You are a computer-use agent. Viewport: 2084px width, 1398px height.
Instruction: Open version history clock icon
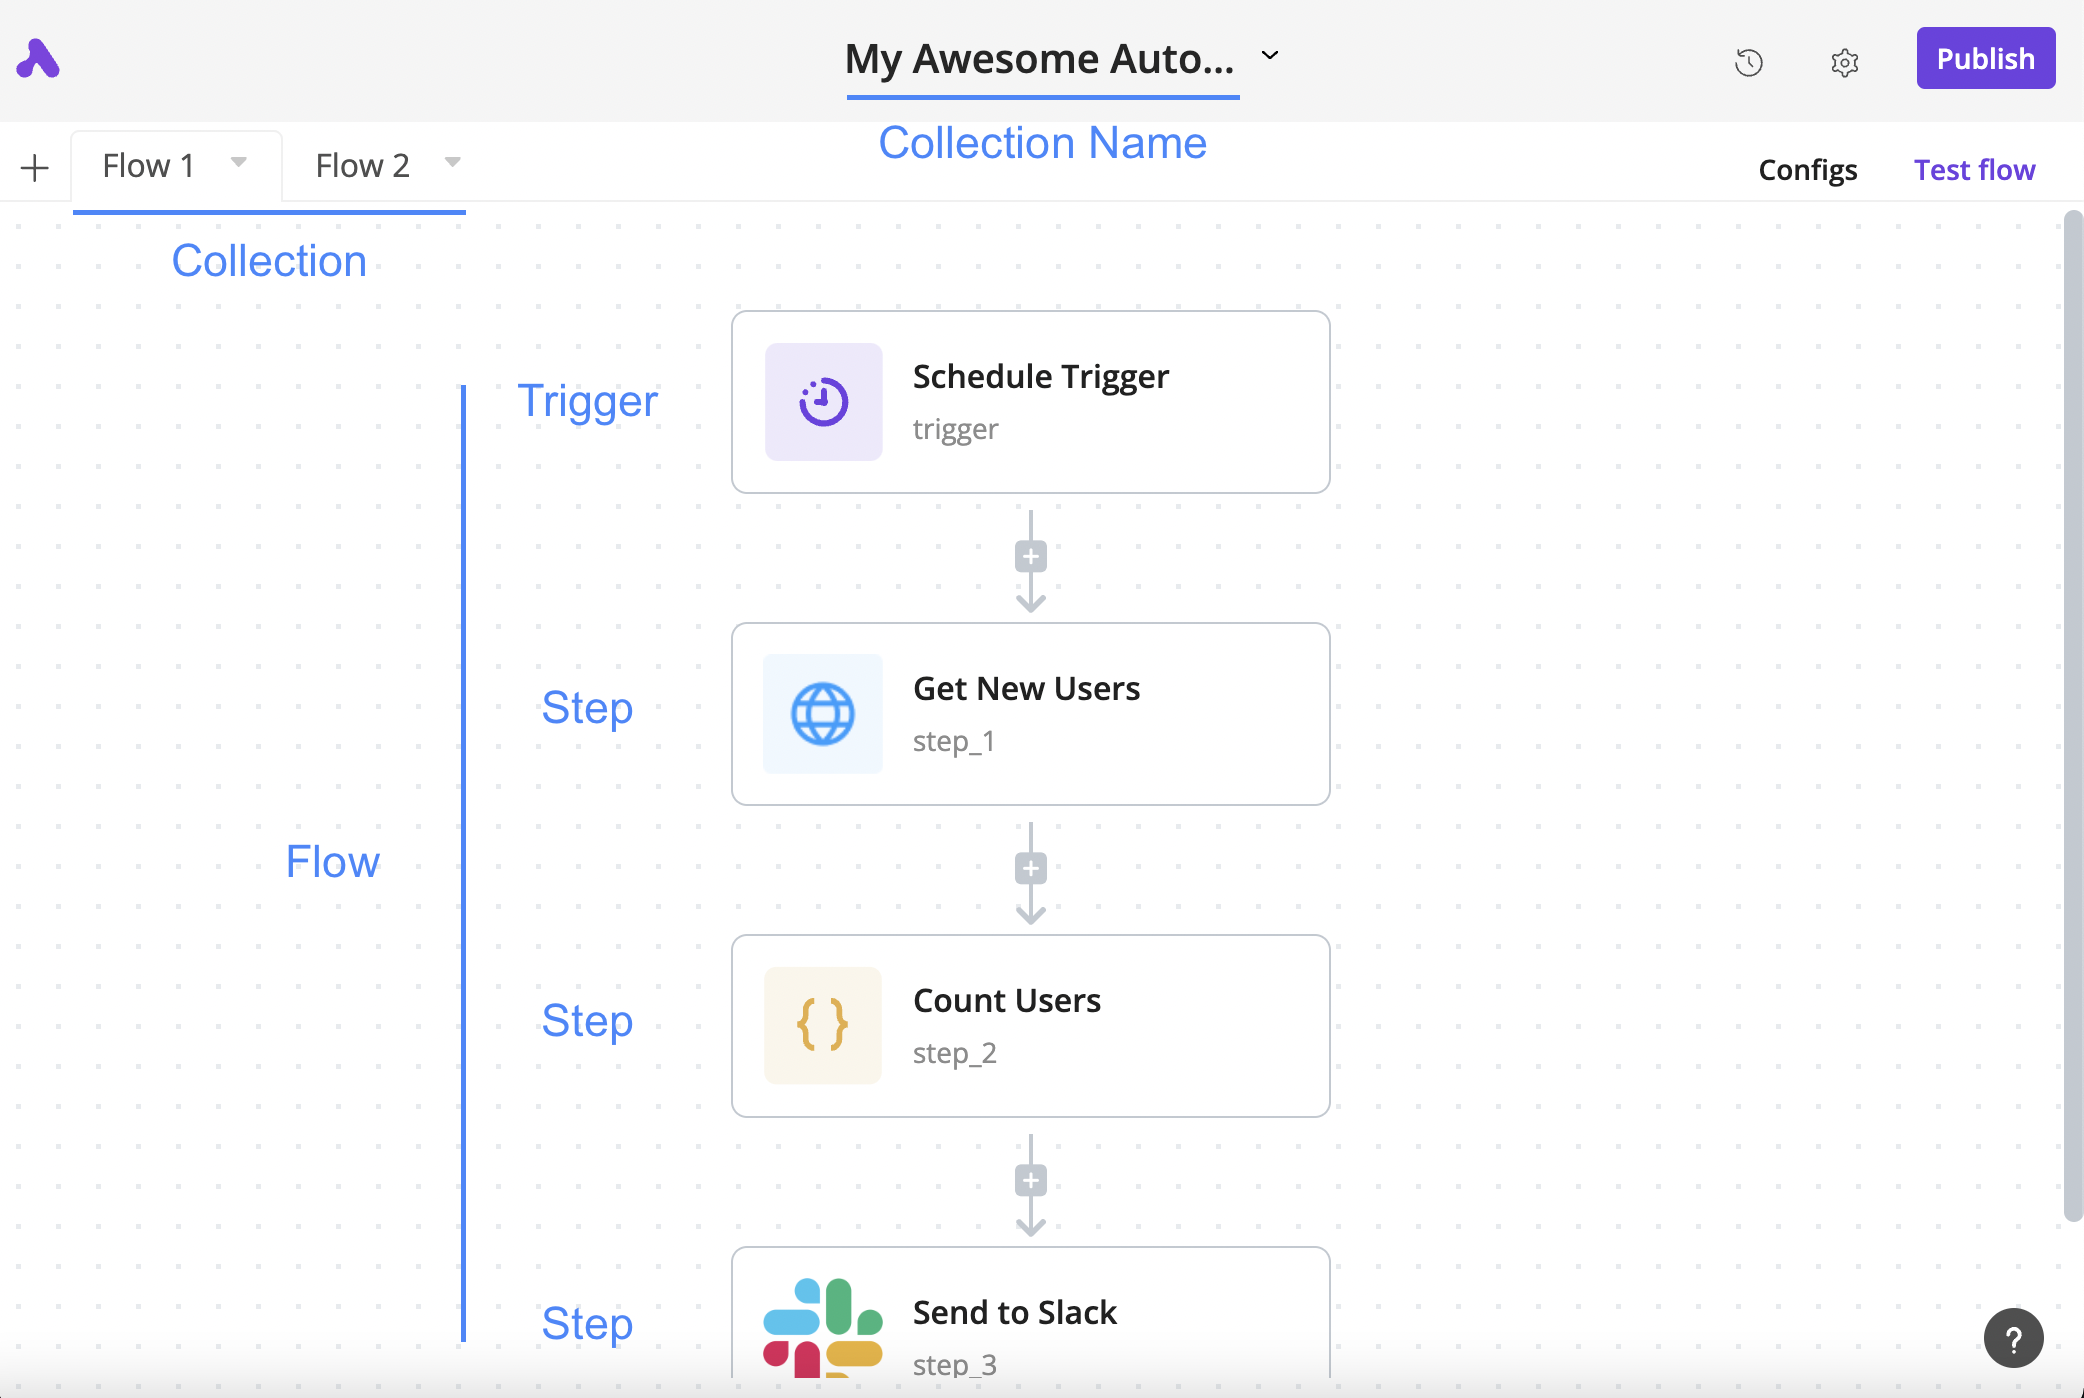click(1748, 62)
